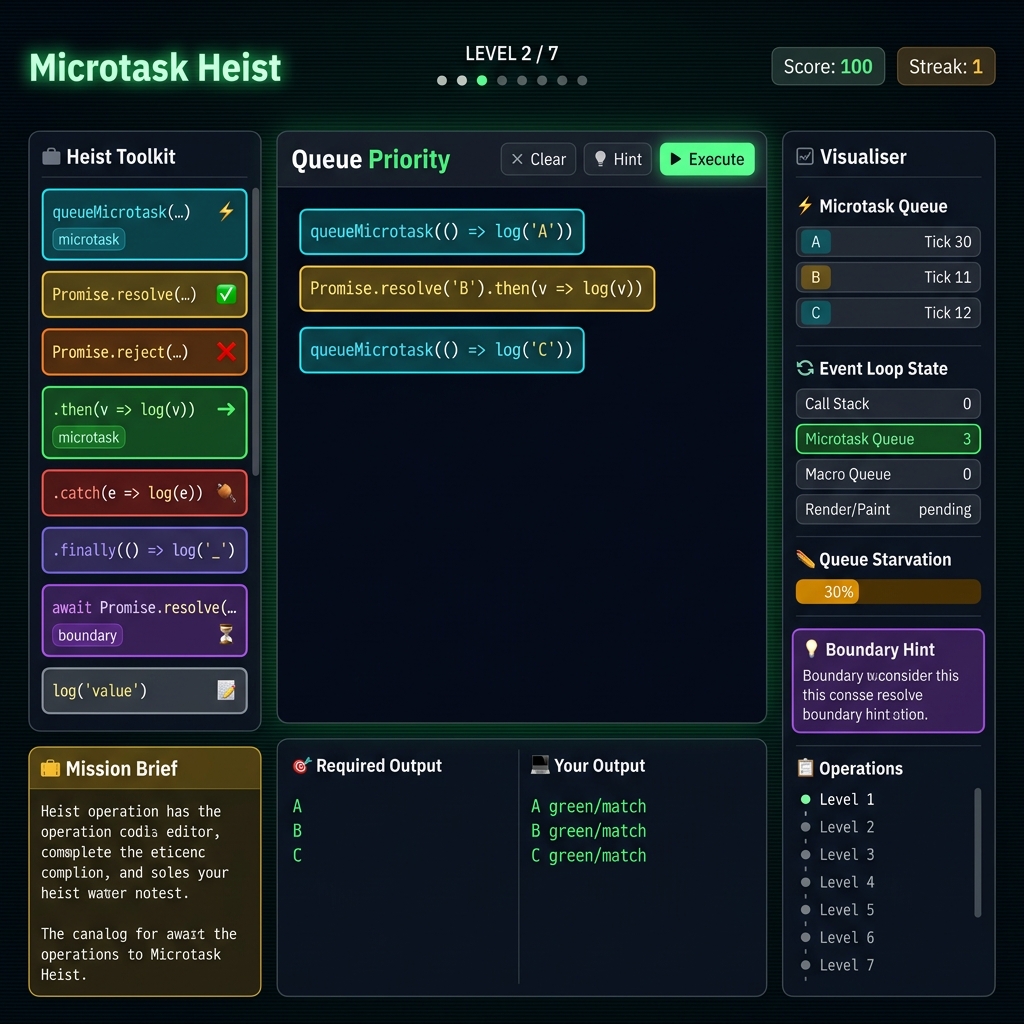
Task: Select the Promise.resolve(…) toolkit block
Action: pos(144,295)
